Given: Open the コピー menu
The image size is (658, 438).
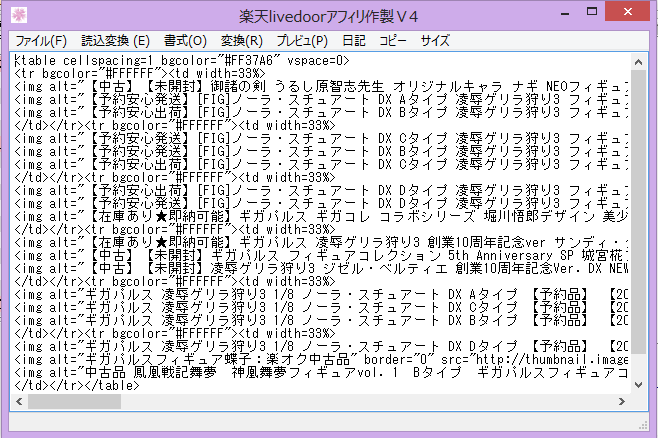Looking at the screenshot, I should pyautogui.click(x=393, y=41).
